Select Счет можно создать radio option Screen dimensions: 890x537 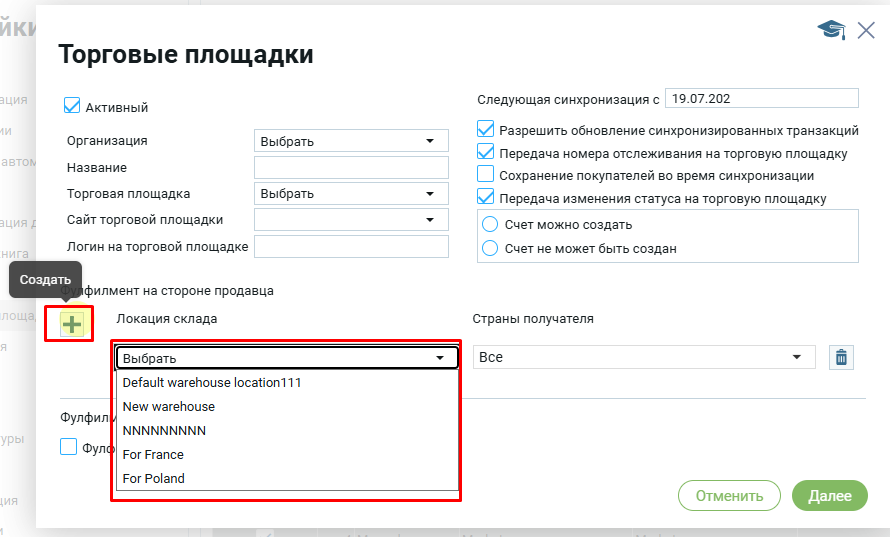(491, 224)
